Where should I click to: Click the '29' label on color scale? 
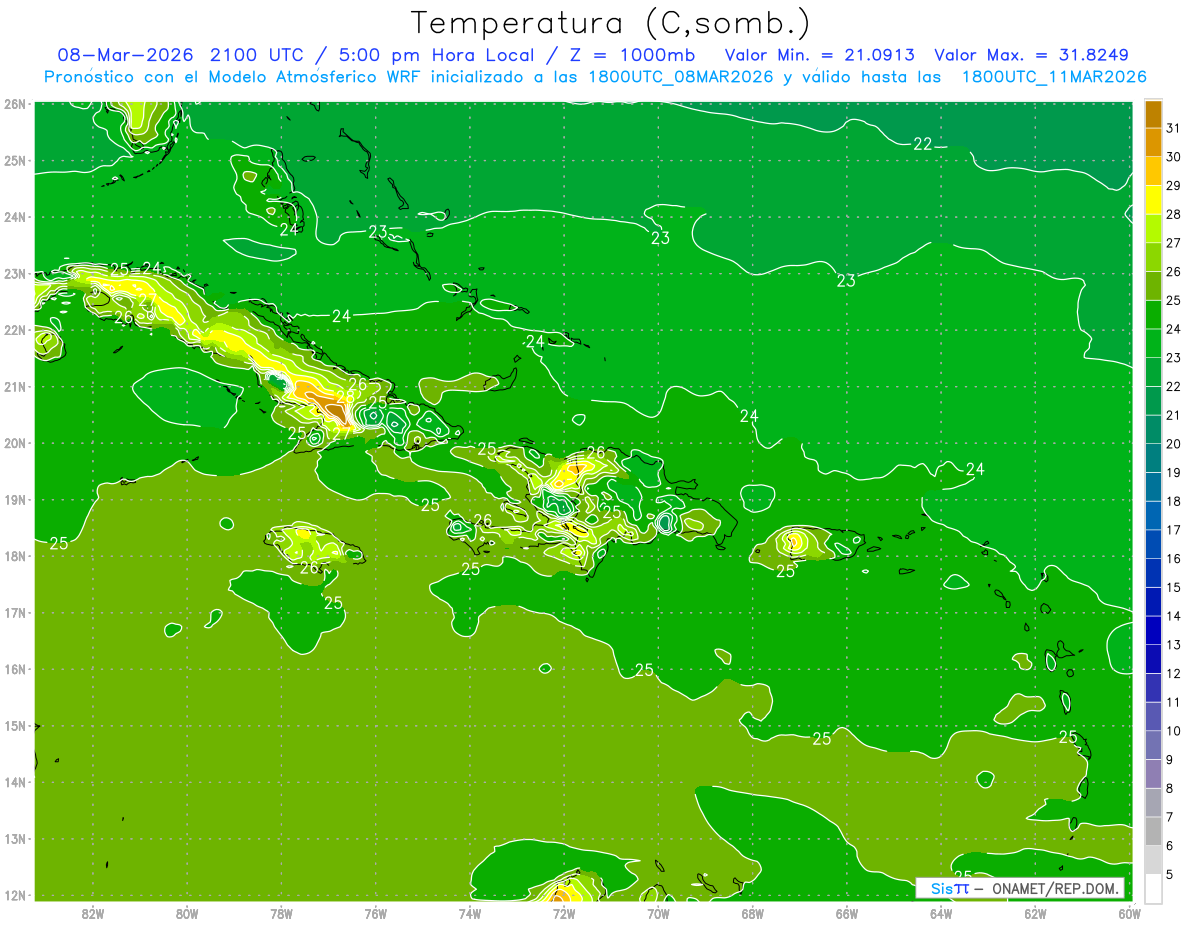click(x=1173, y=185)
